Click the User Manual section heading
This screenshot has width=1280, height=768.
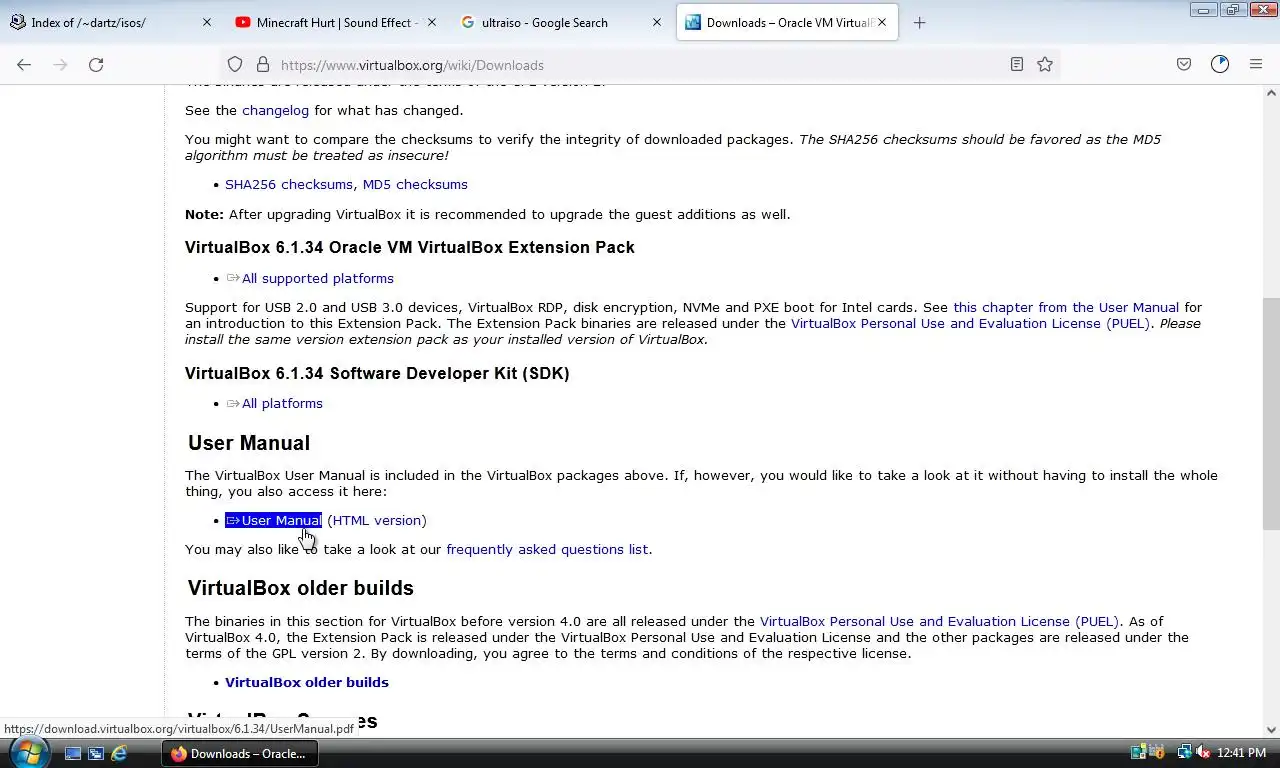pyautogui.click(x=249, y=442)
